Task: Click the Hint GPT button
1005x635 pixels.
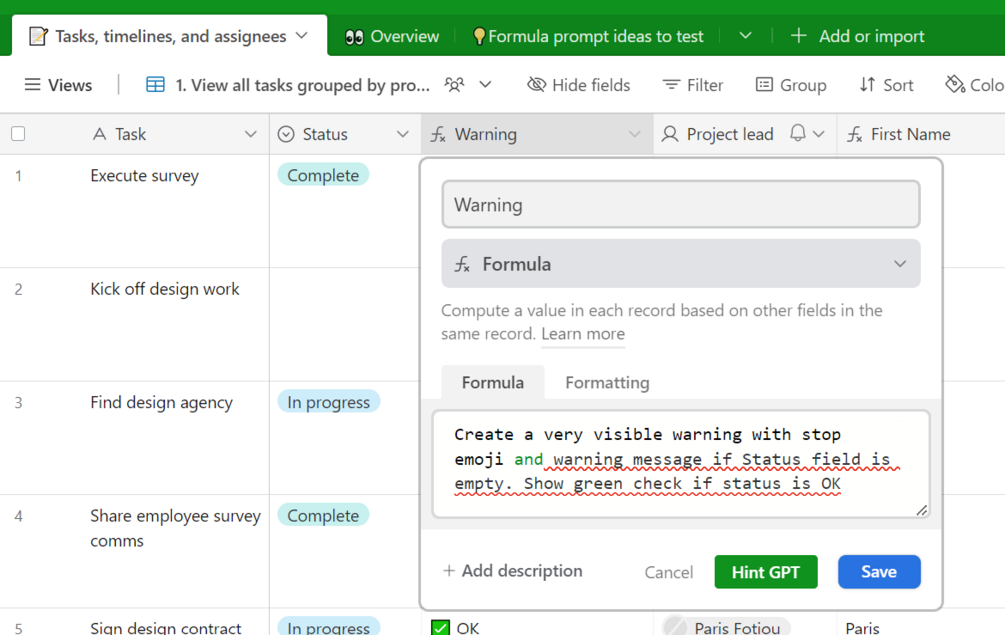Action: coord(766,572)
